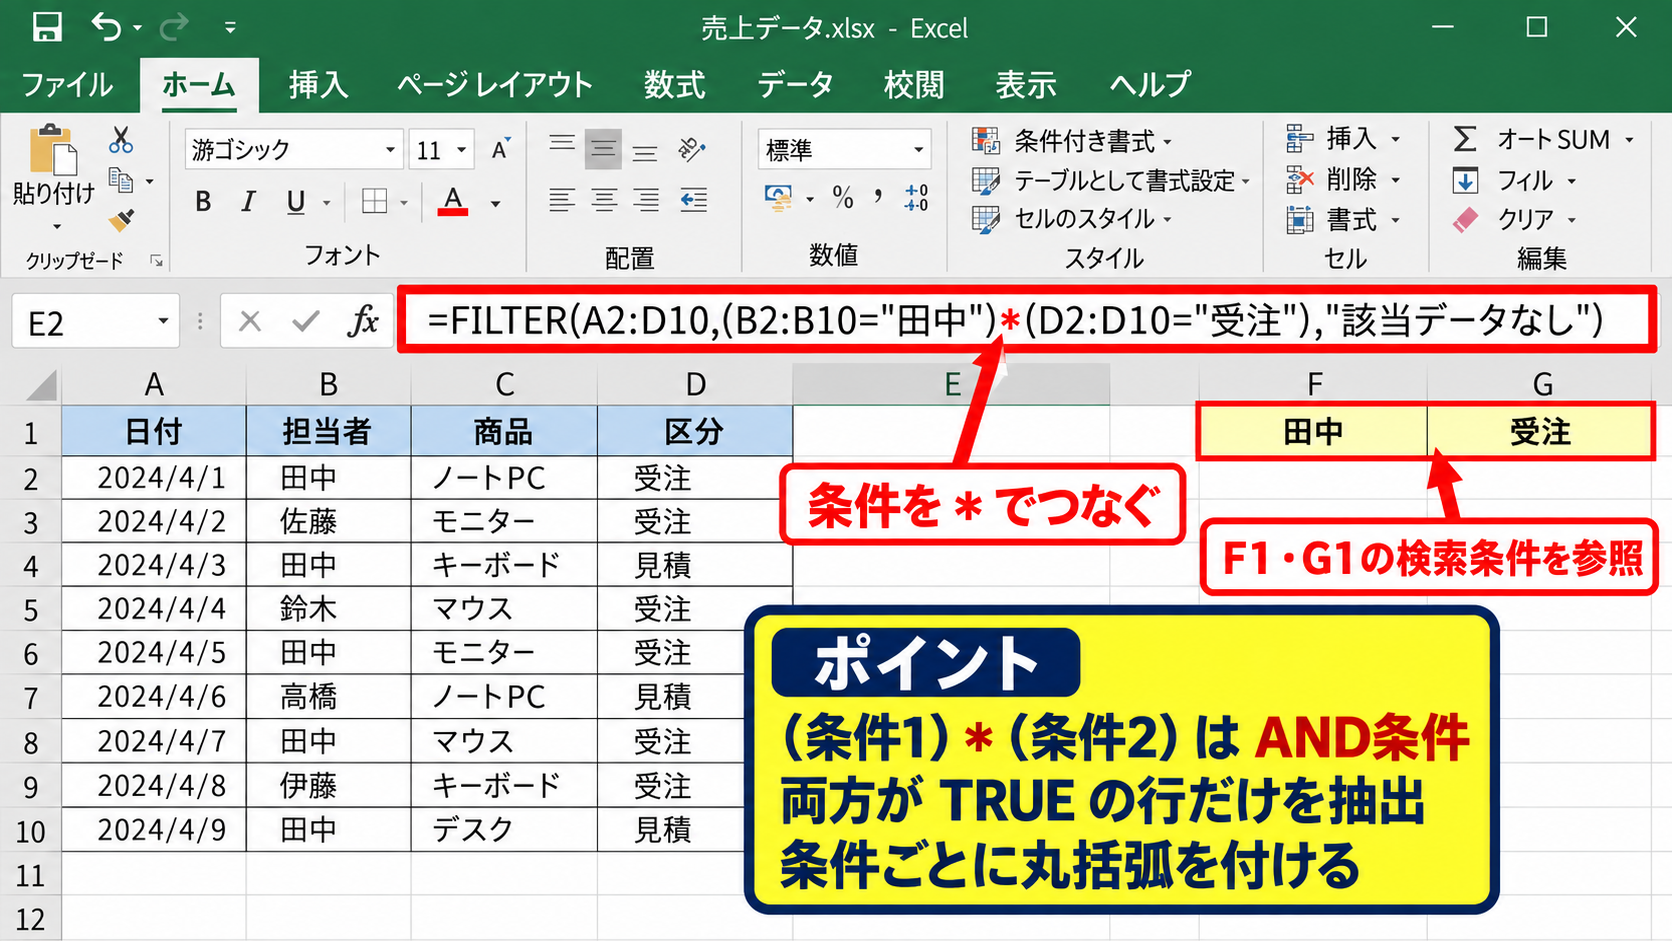Click the Increase decimal icon
The image size is (1672, 941).
click(916, 197)
